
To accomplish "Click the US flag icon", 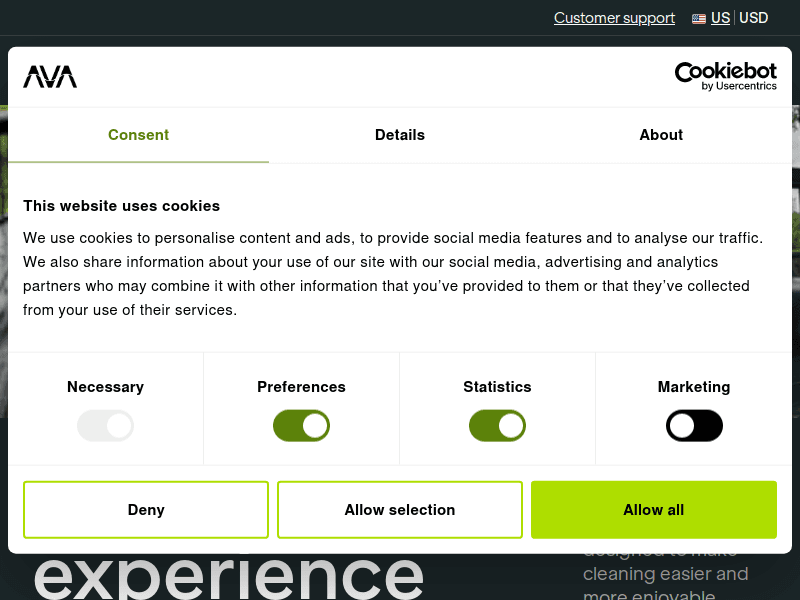I will click(x=699, y=18).
